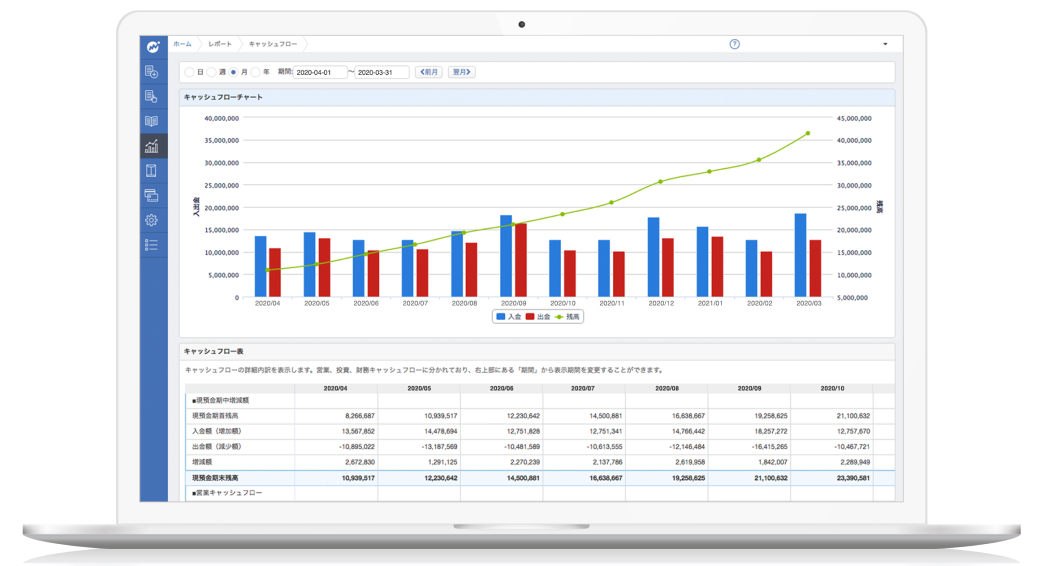1044x566 pixels.
Task: Click the credit card icon in the sidebar
Action: (x=152, y=195)
